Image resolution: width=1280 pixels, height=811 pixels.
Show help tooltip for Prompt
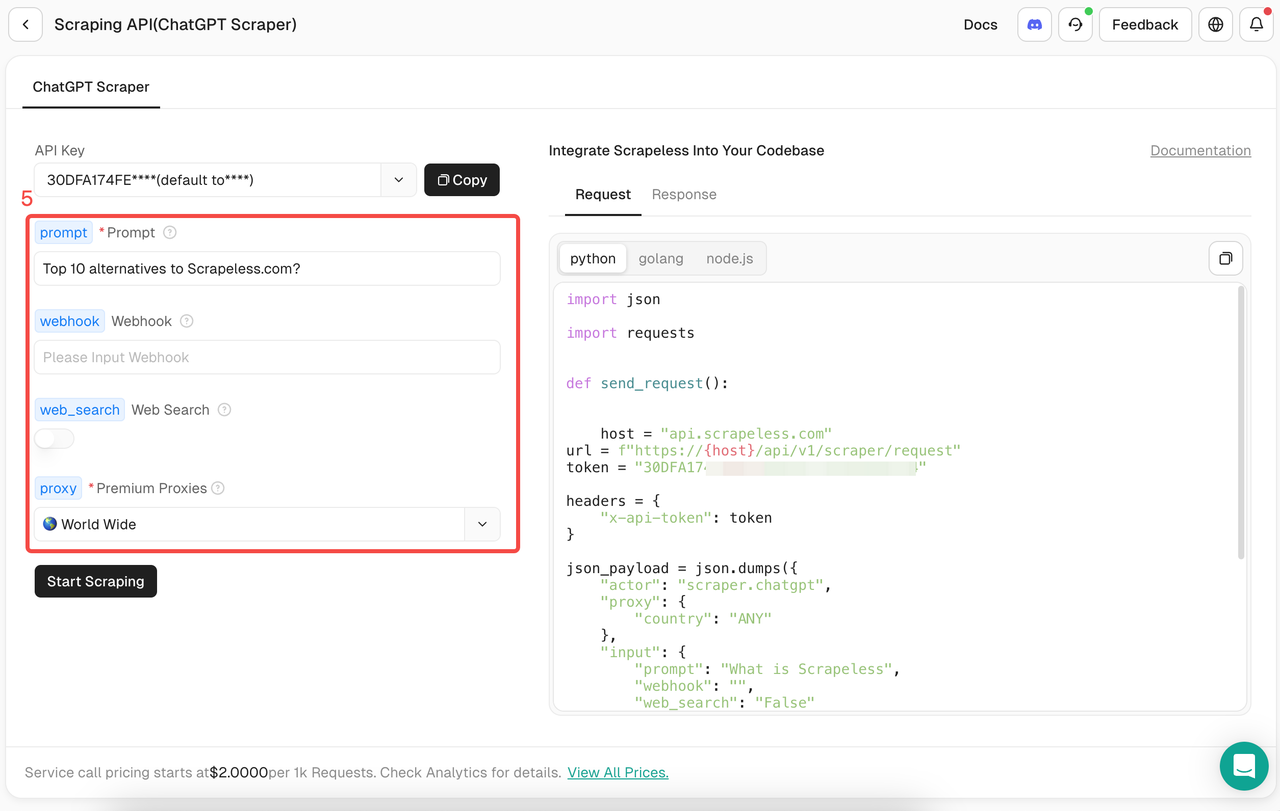[x=170, y=233]
